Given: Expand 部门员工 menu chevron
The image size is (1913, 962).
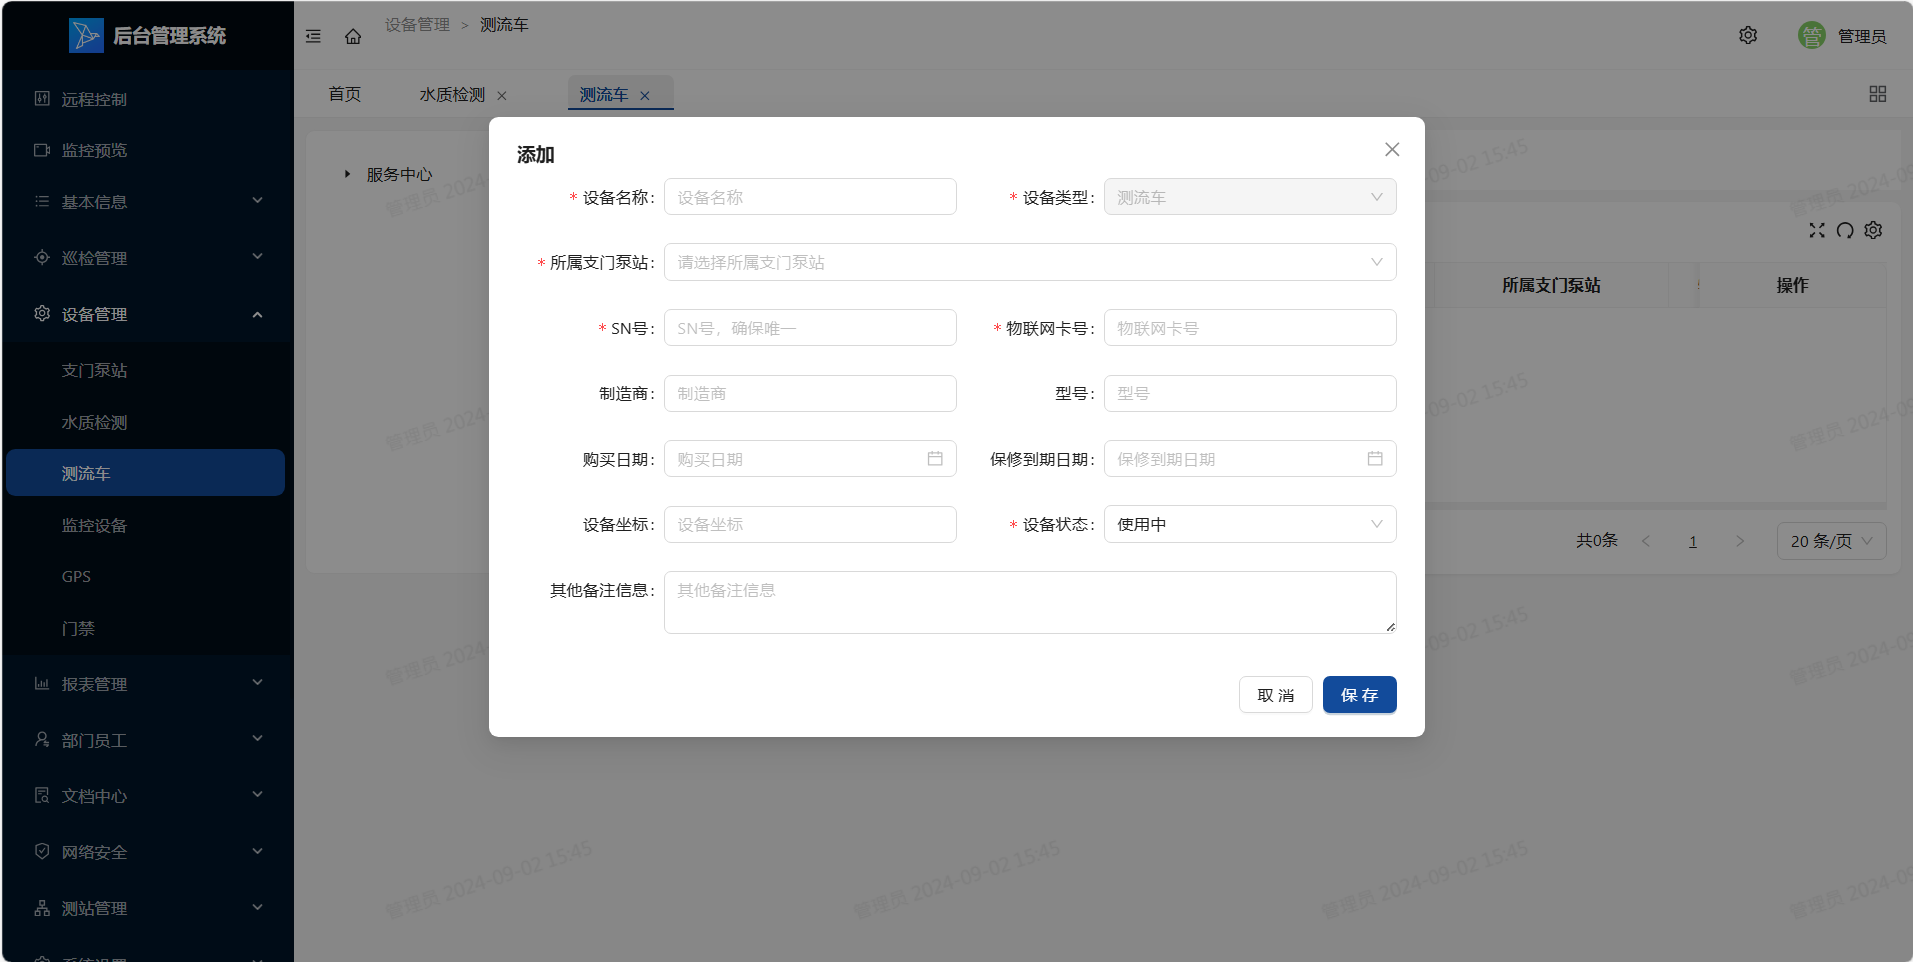Looking at the screenshot, I should [x=257, y=739].
